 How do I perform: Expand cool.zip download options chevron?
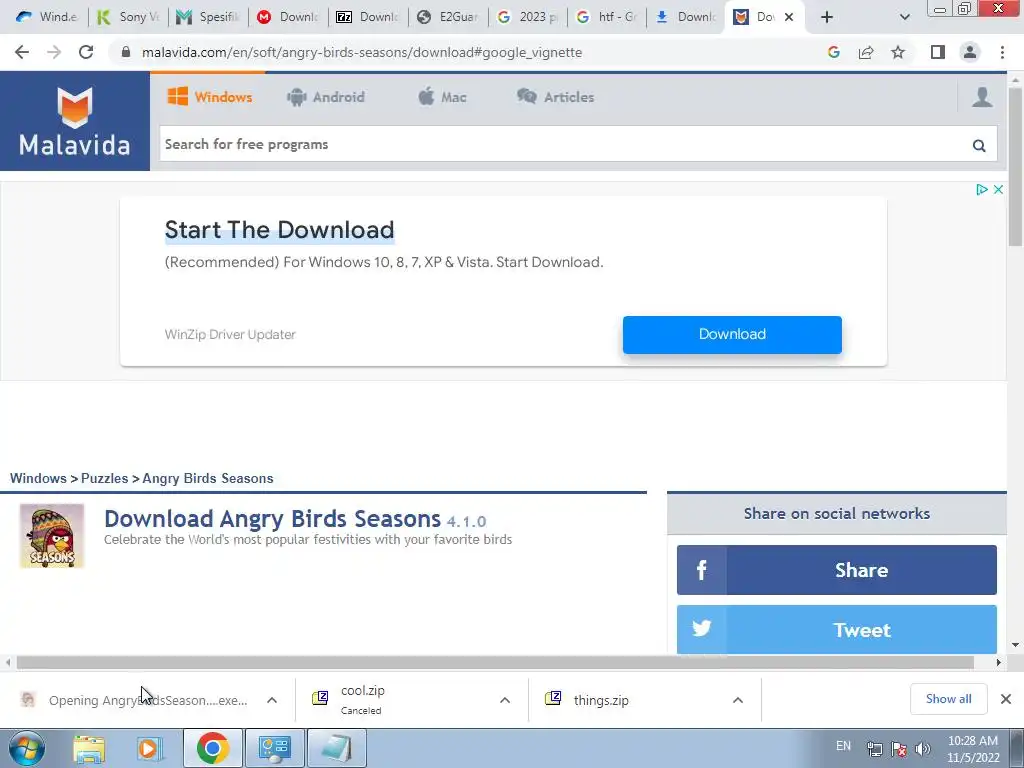pos(505,700)
